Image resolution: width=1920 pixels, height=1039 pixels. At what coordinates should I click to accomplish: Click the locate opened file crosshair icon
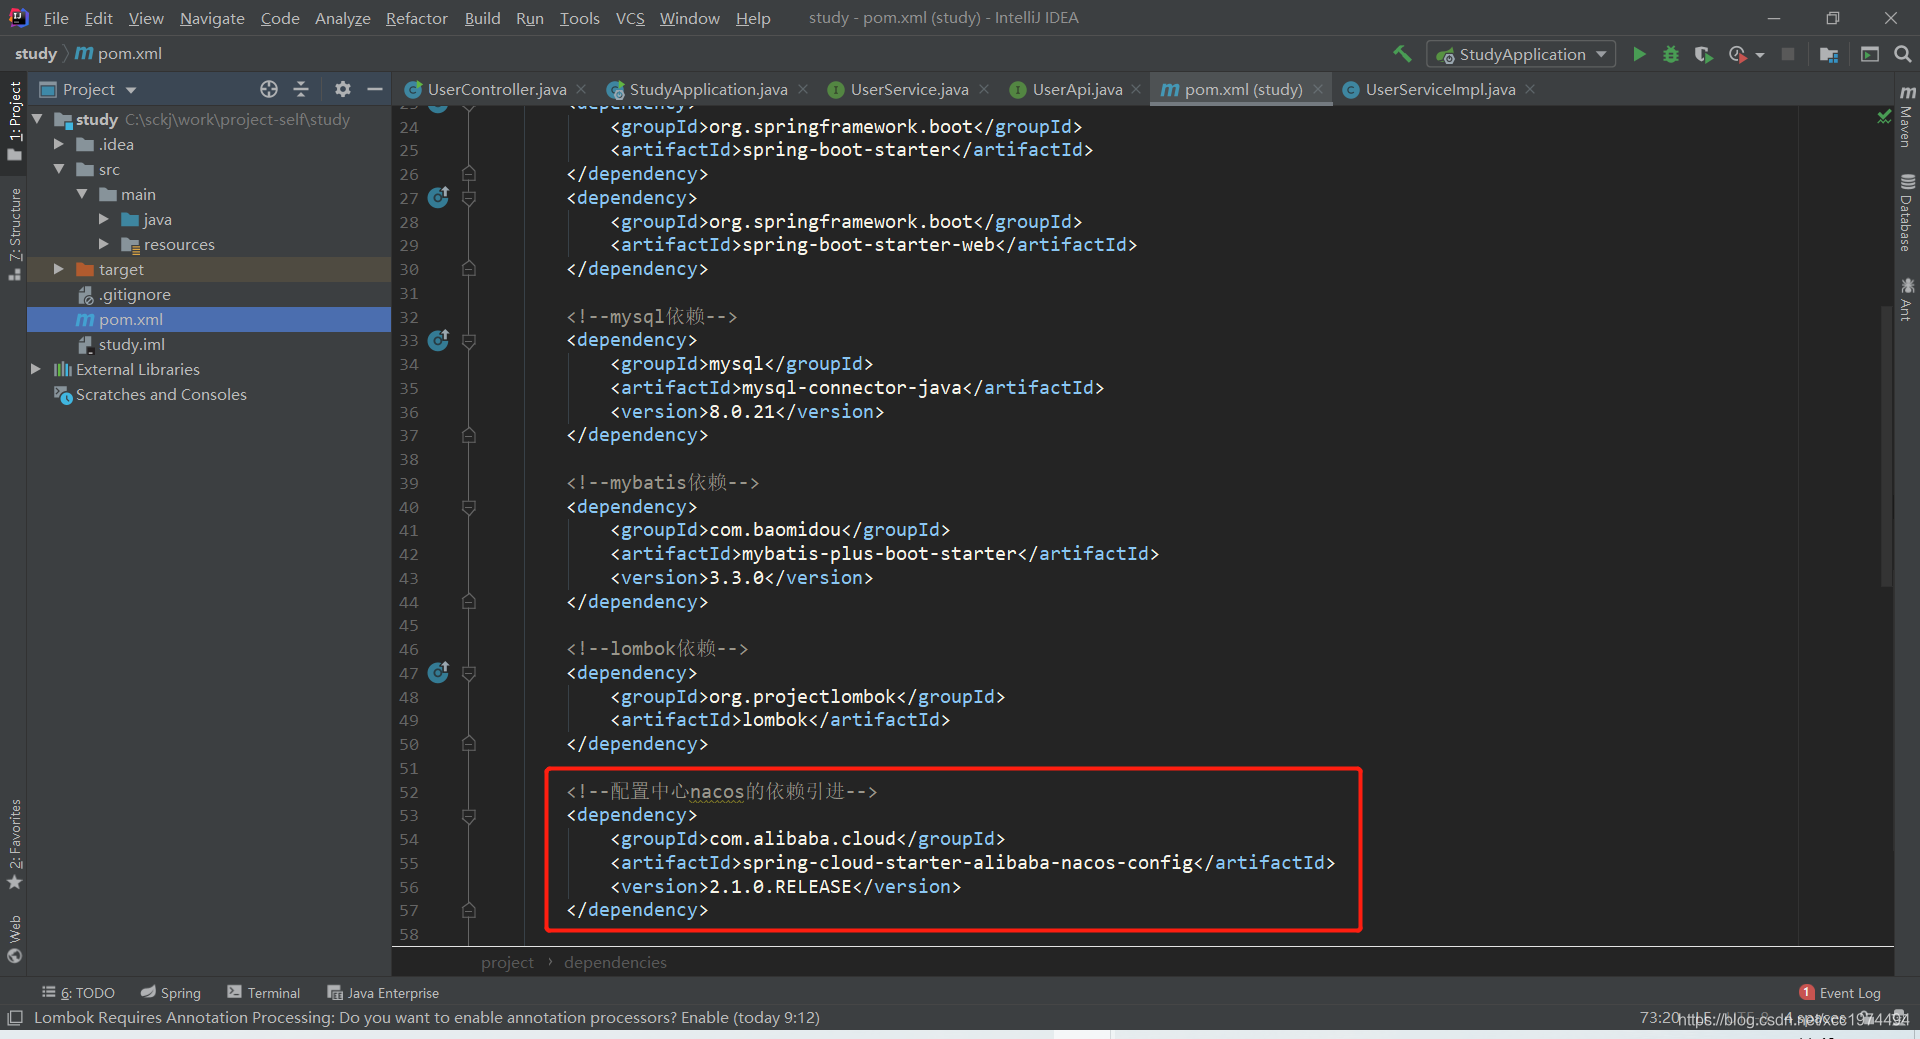(269, 89)
